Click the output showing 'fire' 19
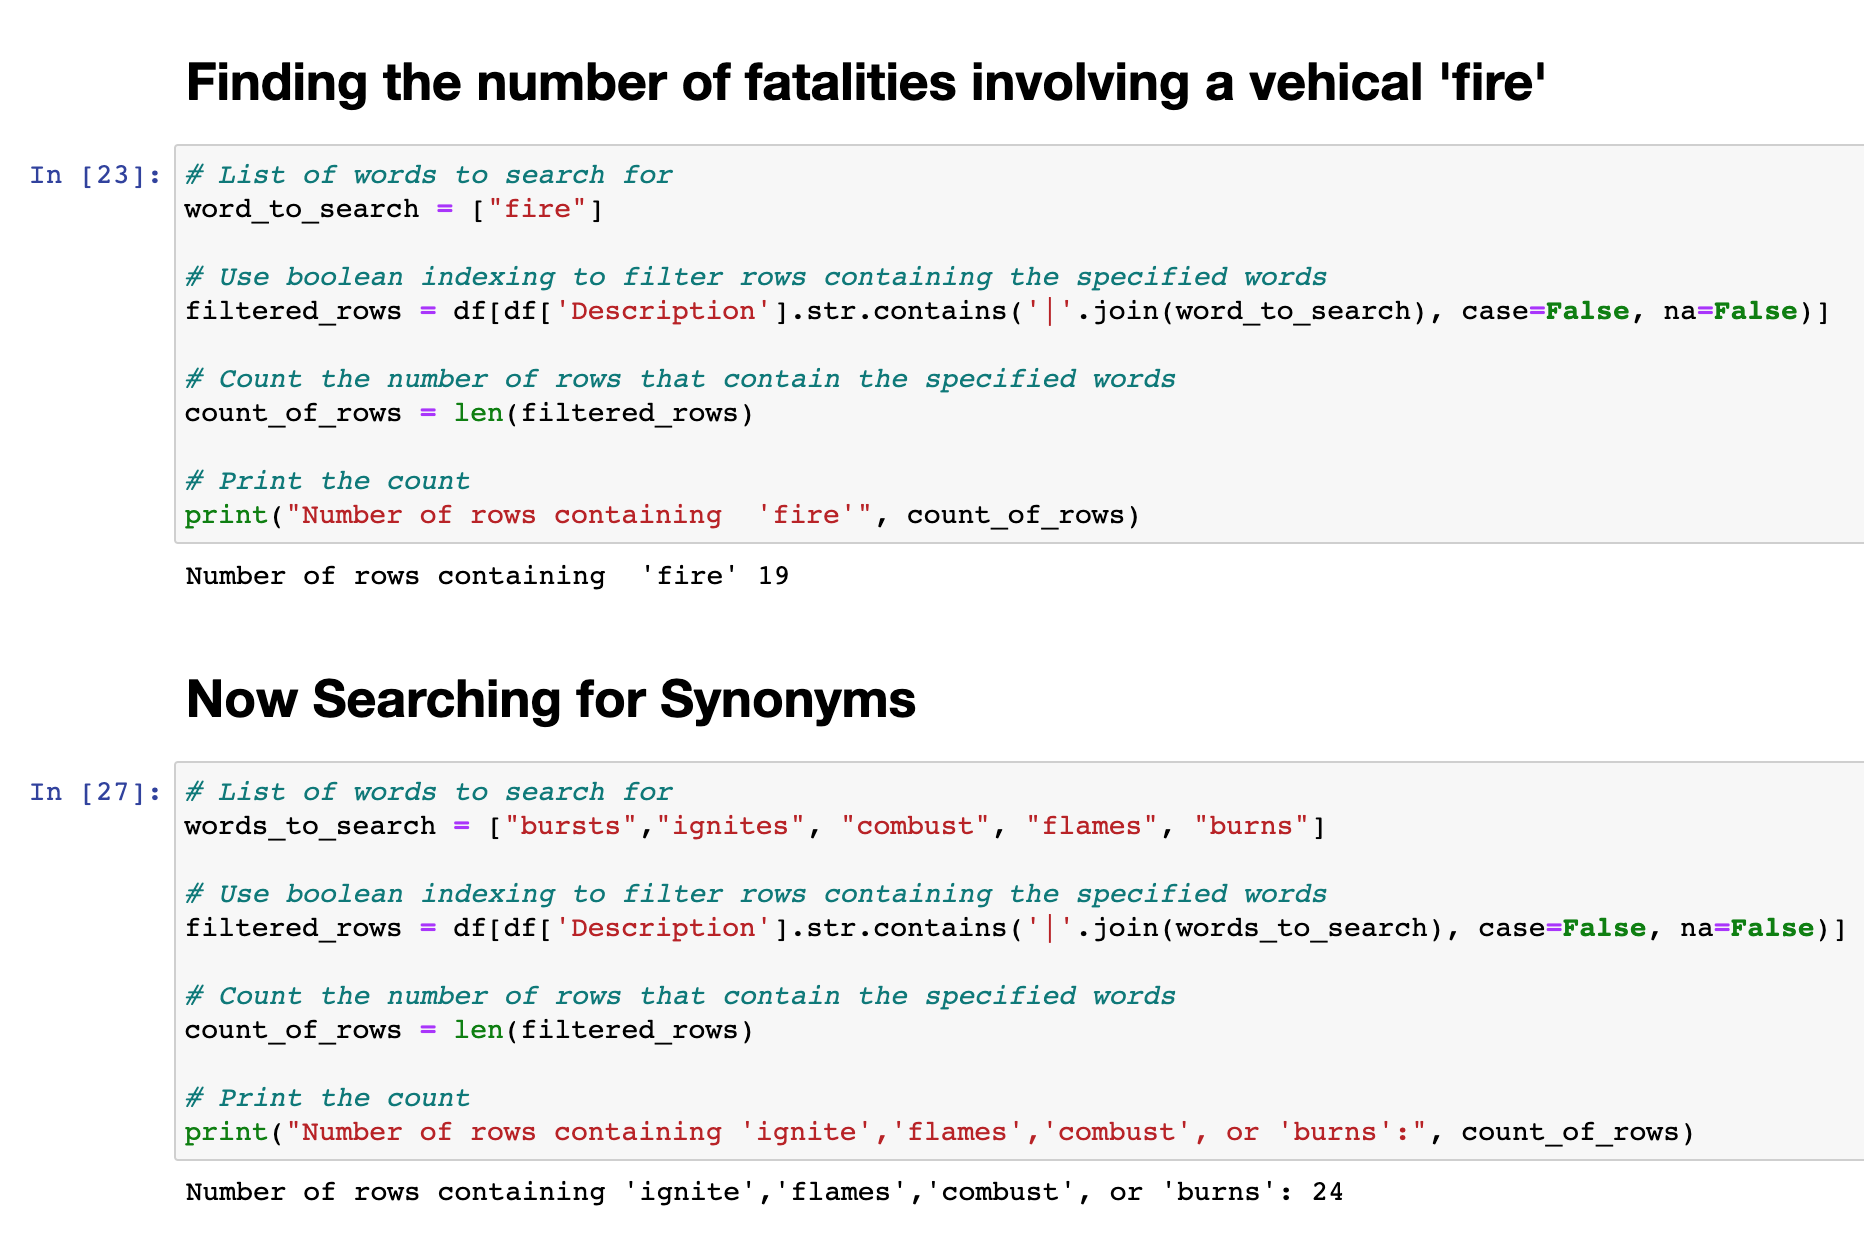This screenshot has width=1864, height=1236. (x=487, y=576)
